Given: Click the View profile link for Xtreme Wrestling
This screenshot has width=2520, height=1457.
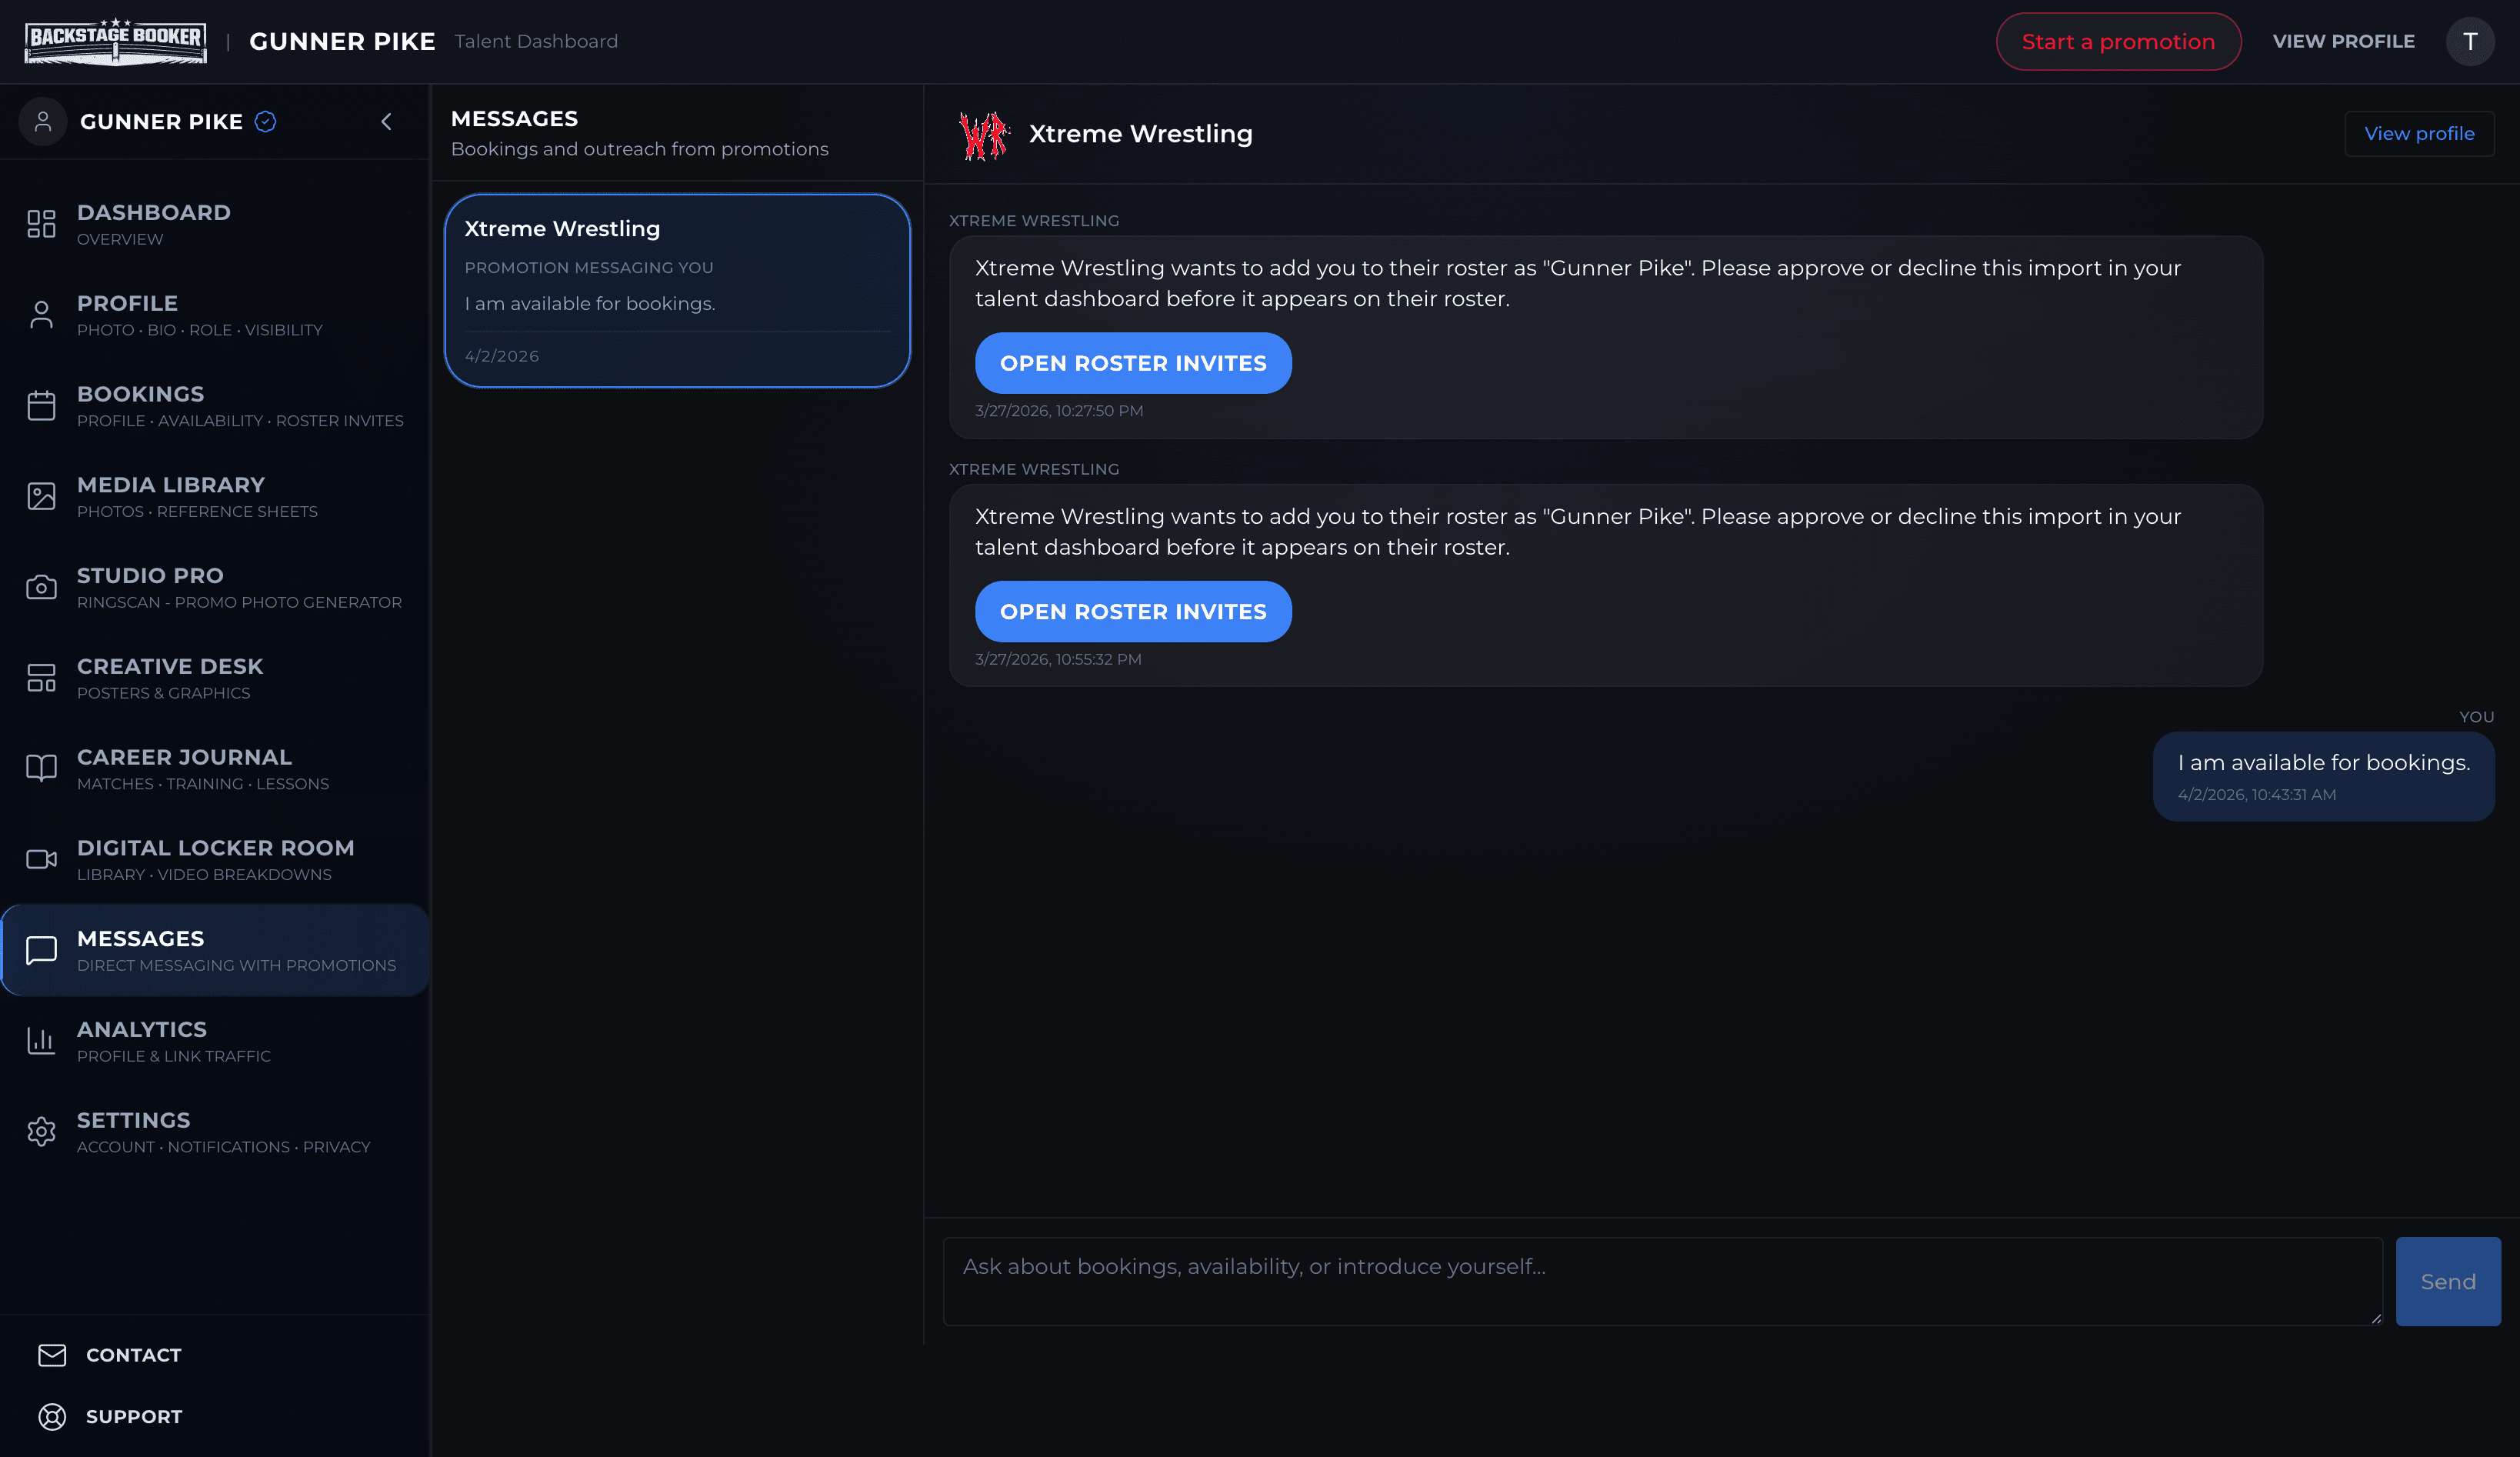Looking at the screenshot, I should 2418,134.
